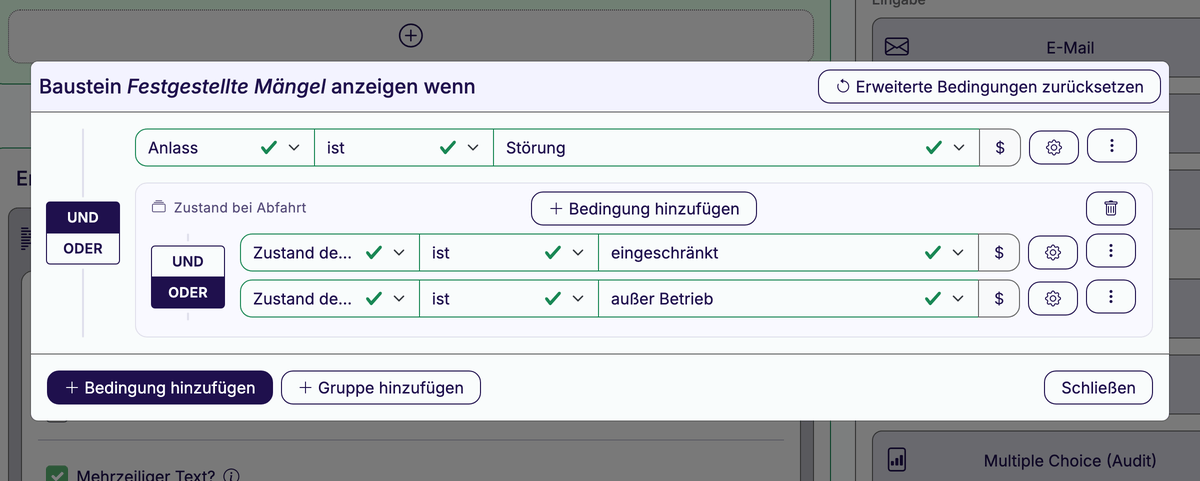Open gear settings for außer Betrieb condition
Viewport: 1200px width, 481px height.
coord(1053,298)
